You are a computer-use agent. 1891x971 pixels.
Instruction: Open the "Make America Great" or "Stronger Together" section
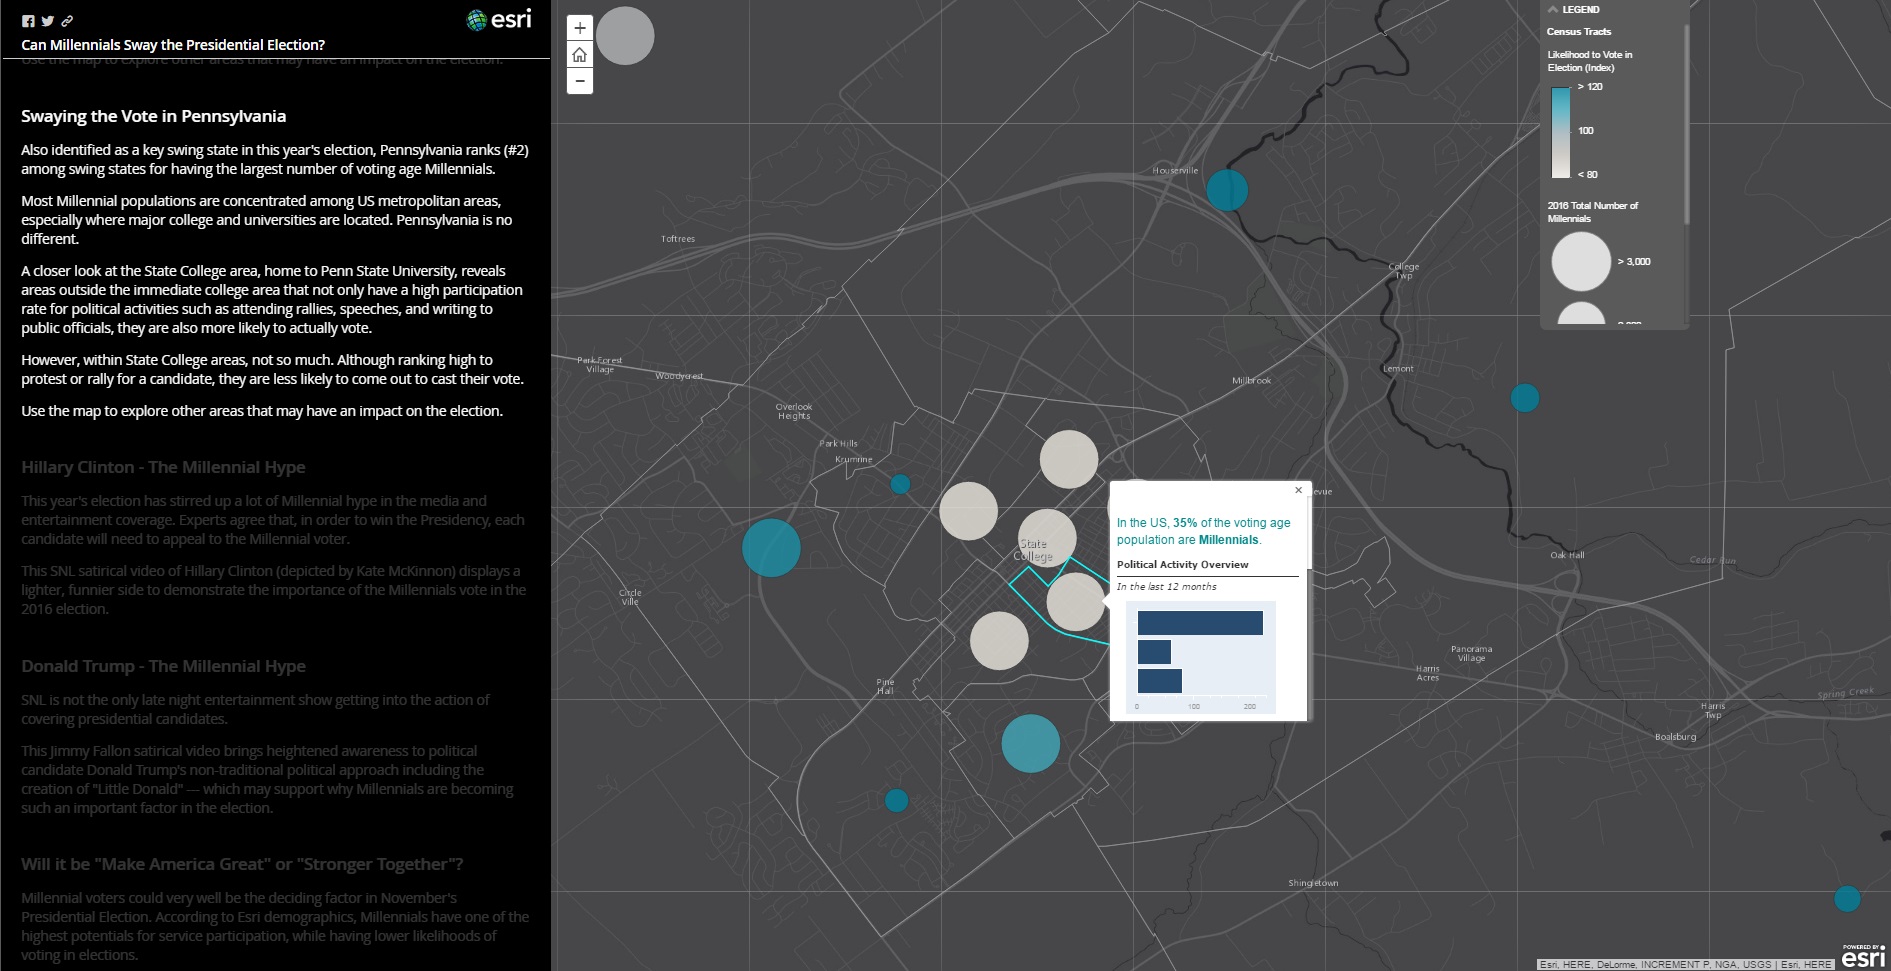pos(242,864)
